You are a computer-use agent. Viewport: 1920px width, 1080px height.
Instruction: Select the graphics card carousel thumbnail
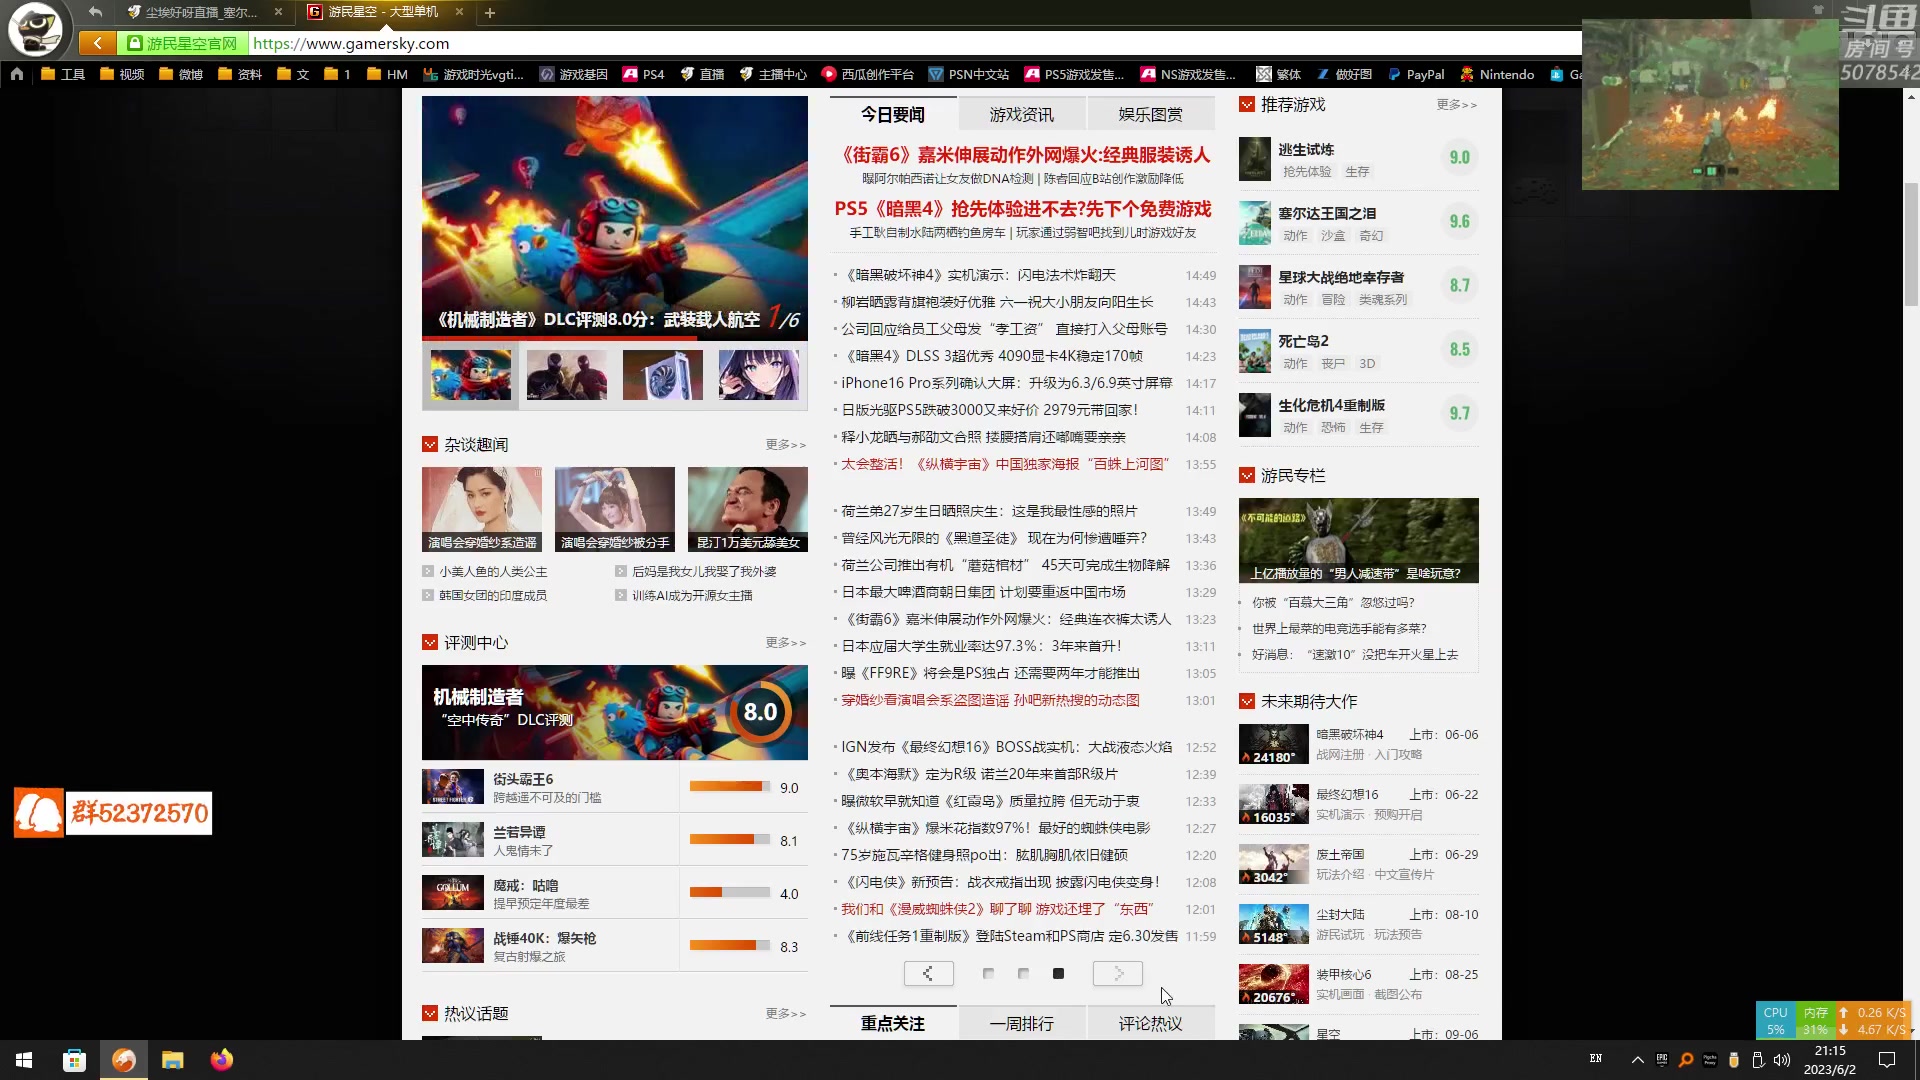tap(662, 375)
